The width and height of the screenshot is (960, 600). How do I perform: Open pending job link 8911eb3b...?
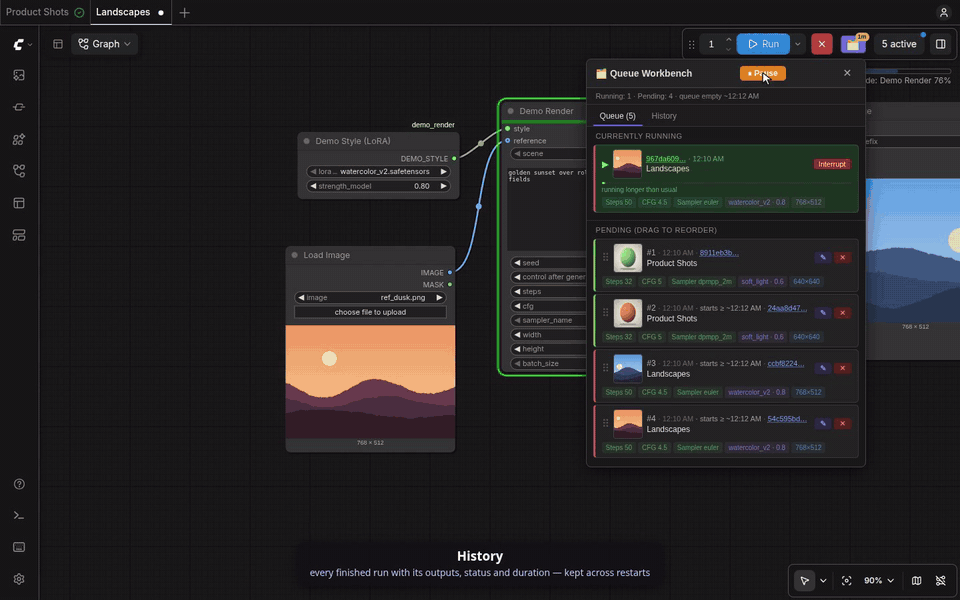[x=719, y=252]
